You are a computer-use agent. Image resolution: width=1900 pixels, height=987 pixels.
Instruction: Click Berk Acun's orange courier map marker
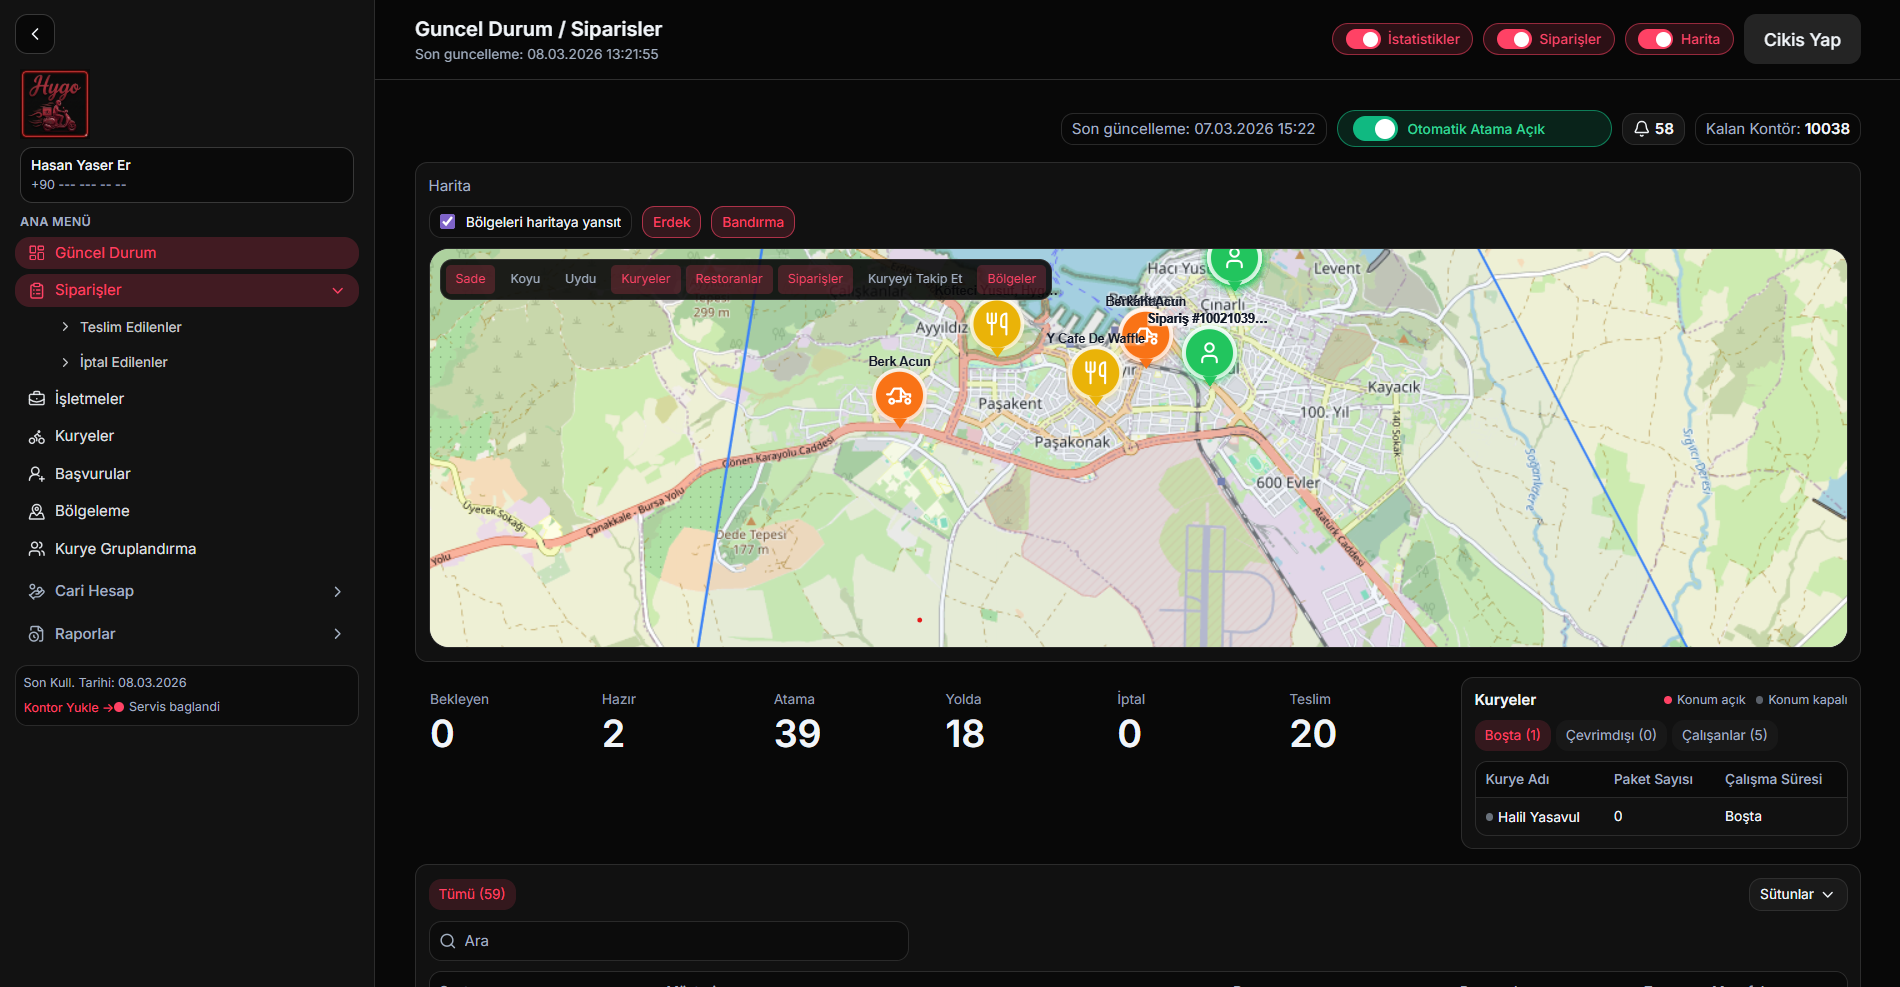pos(899,396)
